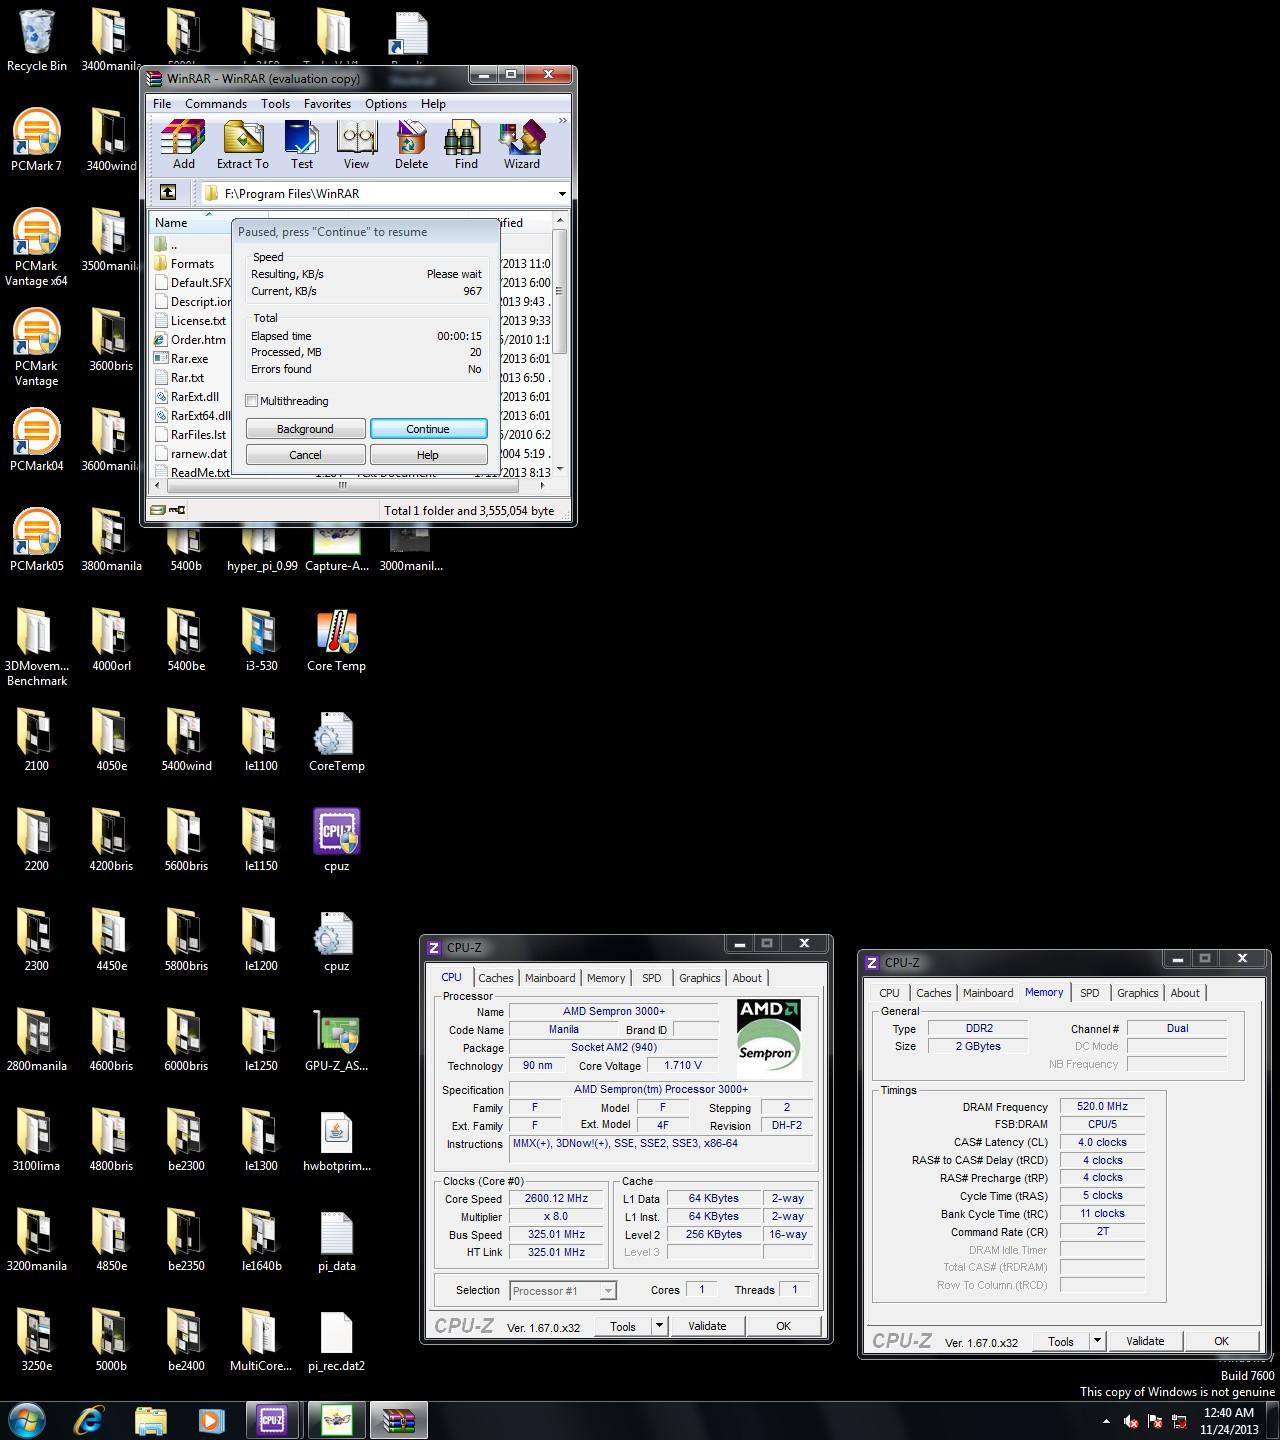Open the Windows Start menu
This screenshot has height=1440, width=1280.
point(26,1420)
